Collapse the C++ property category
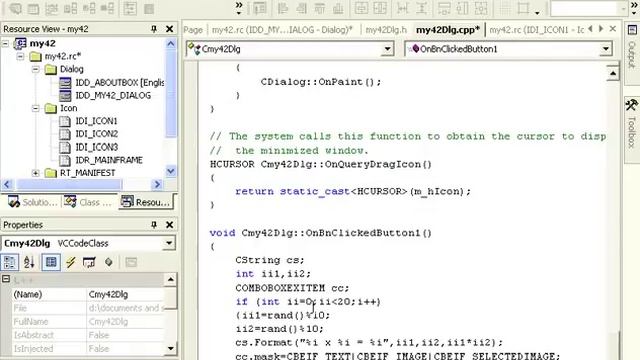640x360 pixels. [6, 279]
